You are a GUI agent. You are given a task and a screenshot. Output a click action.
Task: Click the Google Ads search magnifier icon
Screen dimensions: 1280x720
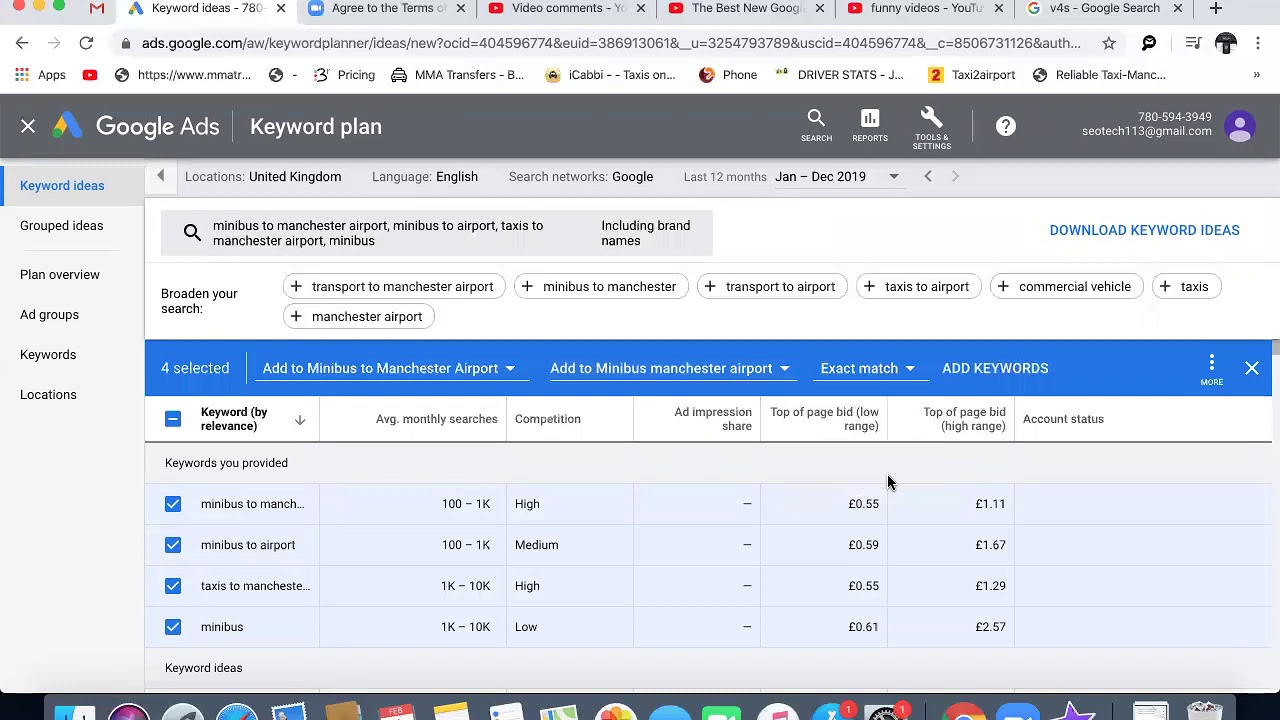point(816,119)
